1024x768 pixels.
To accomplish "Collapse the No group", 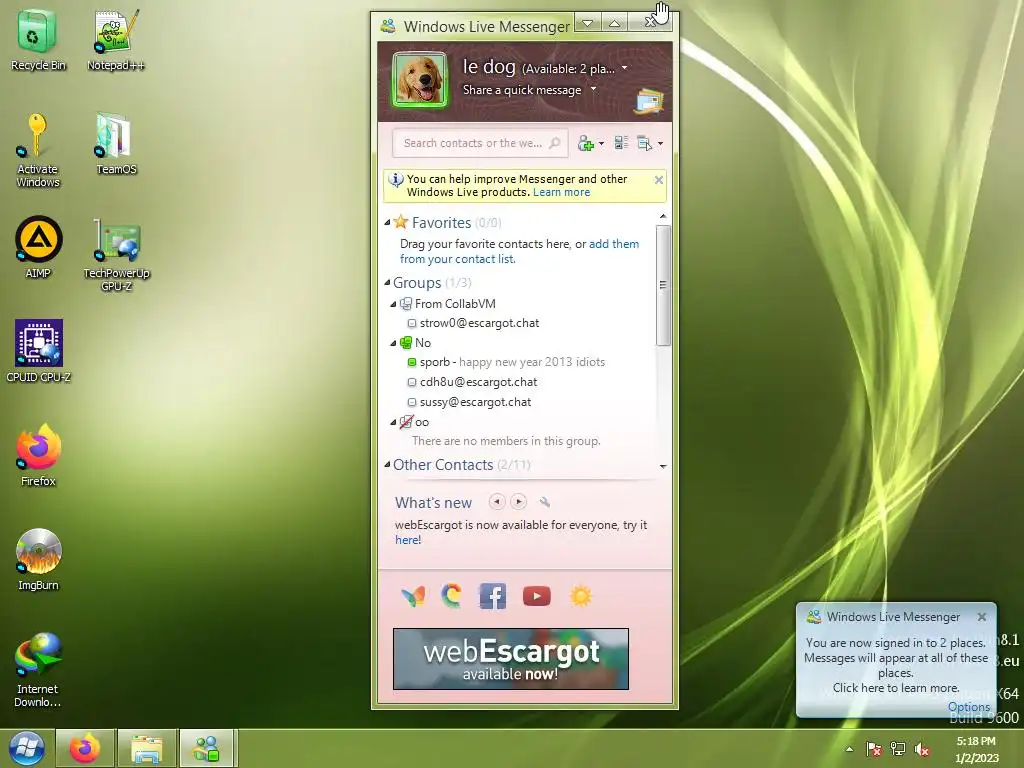I will pos(393,343).
